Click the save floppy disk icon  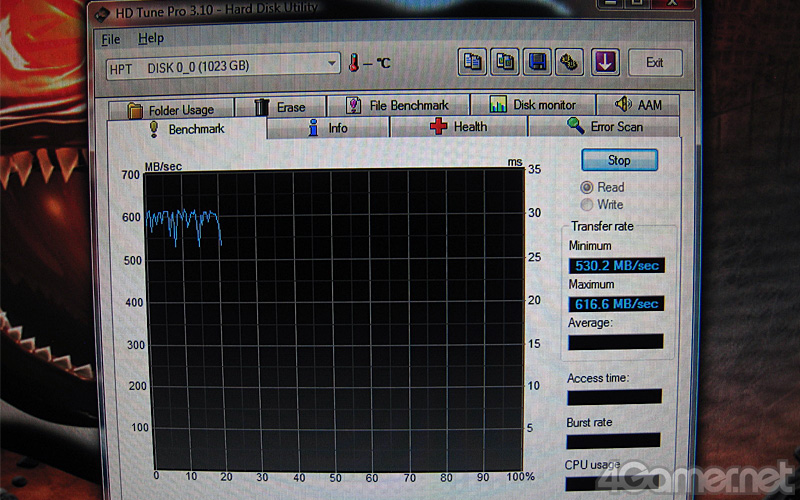539,62
